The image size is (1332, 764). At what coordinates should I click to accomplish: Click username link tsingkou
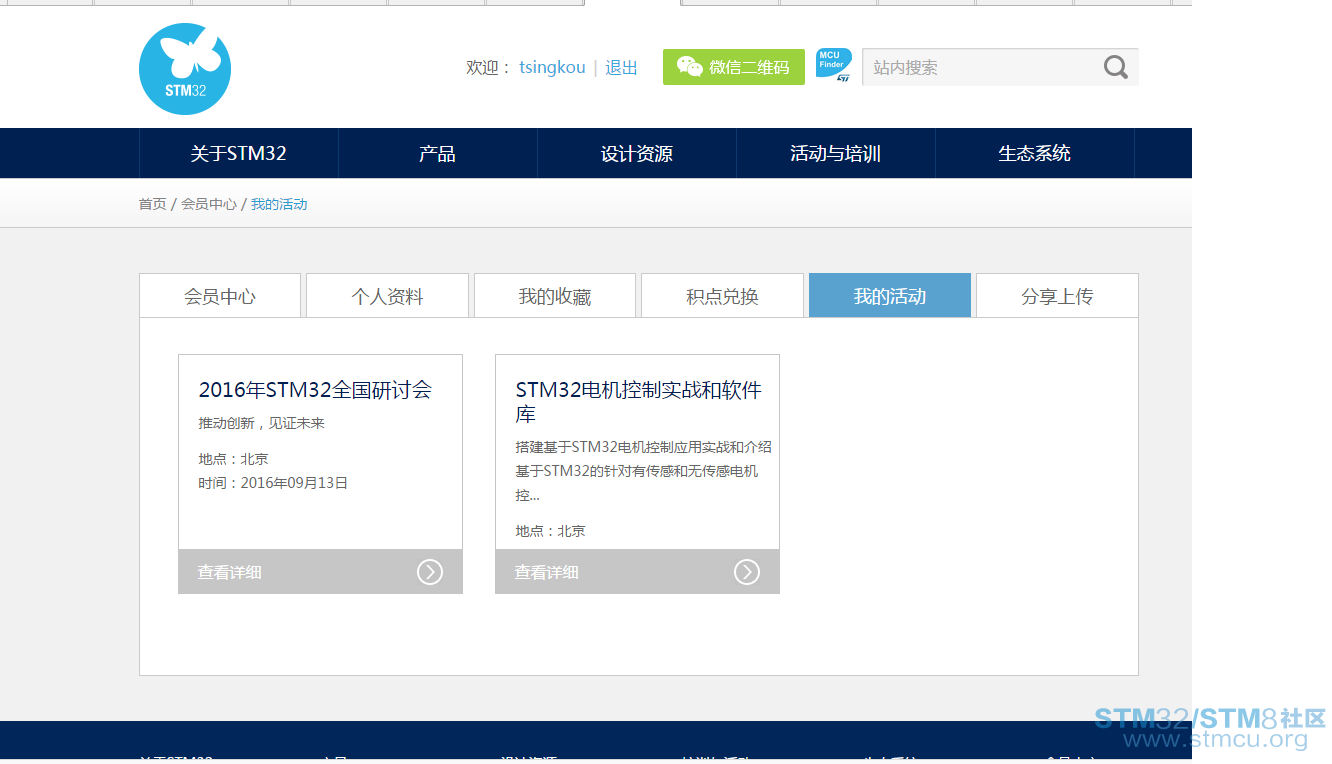tap(552, 67)
